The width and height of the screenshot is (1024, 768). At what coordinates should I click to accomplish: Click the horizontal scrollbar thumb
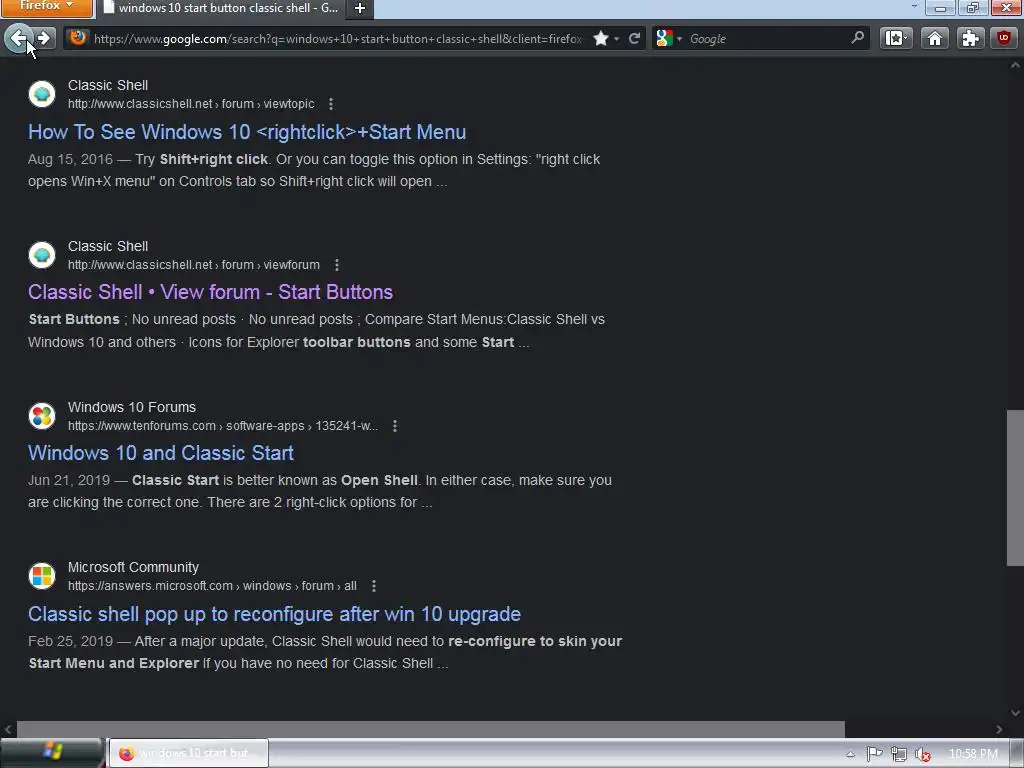[430, 729]
